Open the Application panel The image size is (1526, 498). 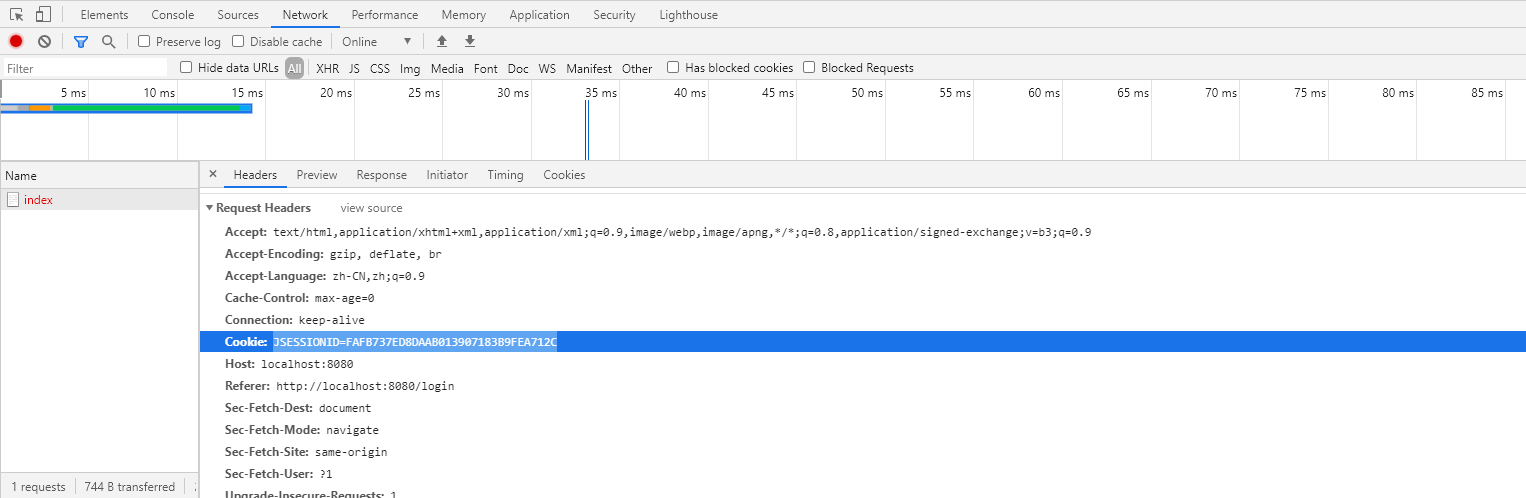(540, 15)
